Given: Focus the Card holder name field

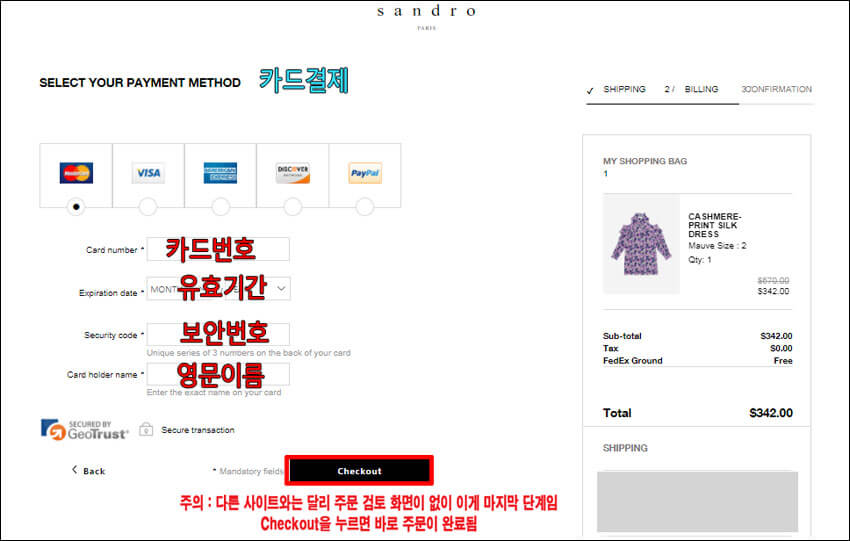Looking at the screenshot, I should pos(218,374).
